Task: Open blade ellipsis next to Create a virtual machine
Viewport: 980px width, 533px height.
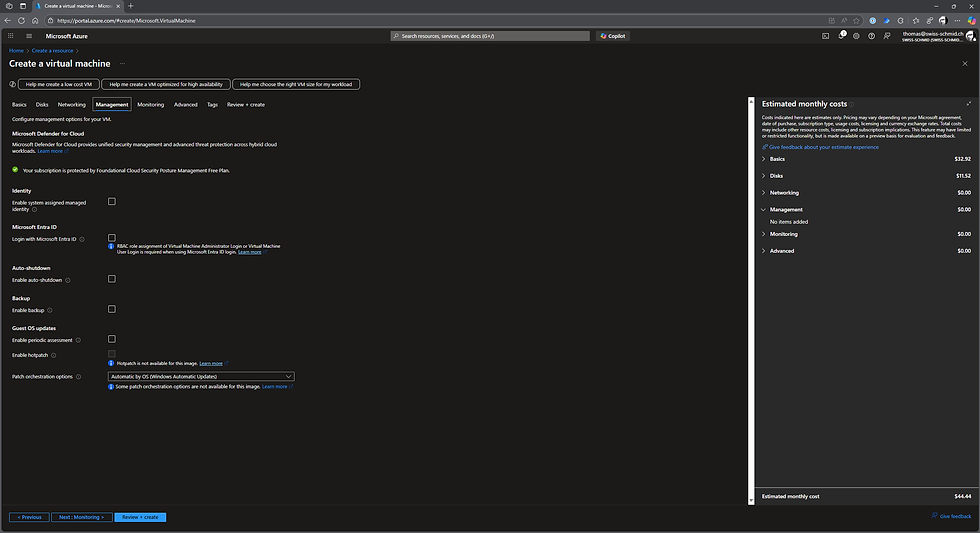Action: click(x=122, y=64)
